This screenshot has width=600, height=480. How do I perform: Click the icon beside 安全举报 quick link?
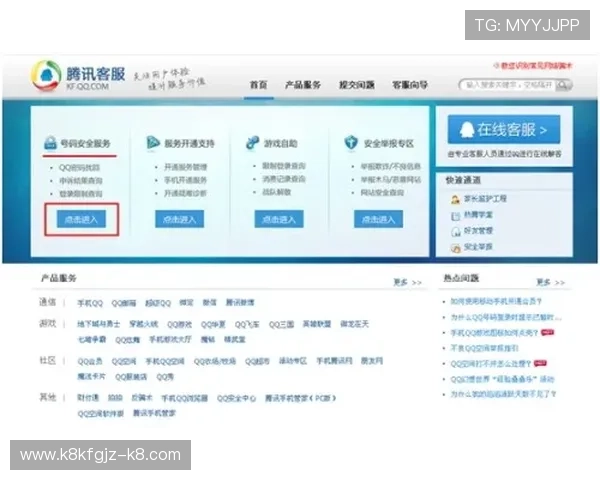[455, 248]
